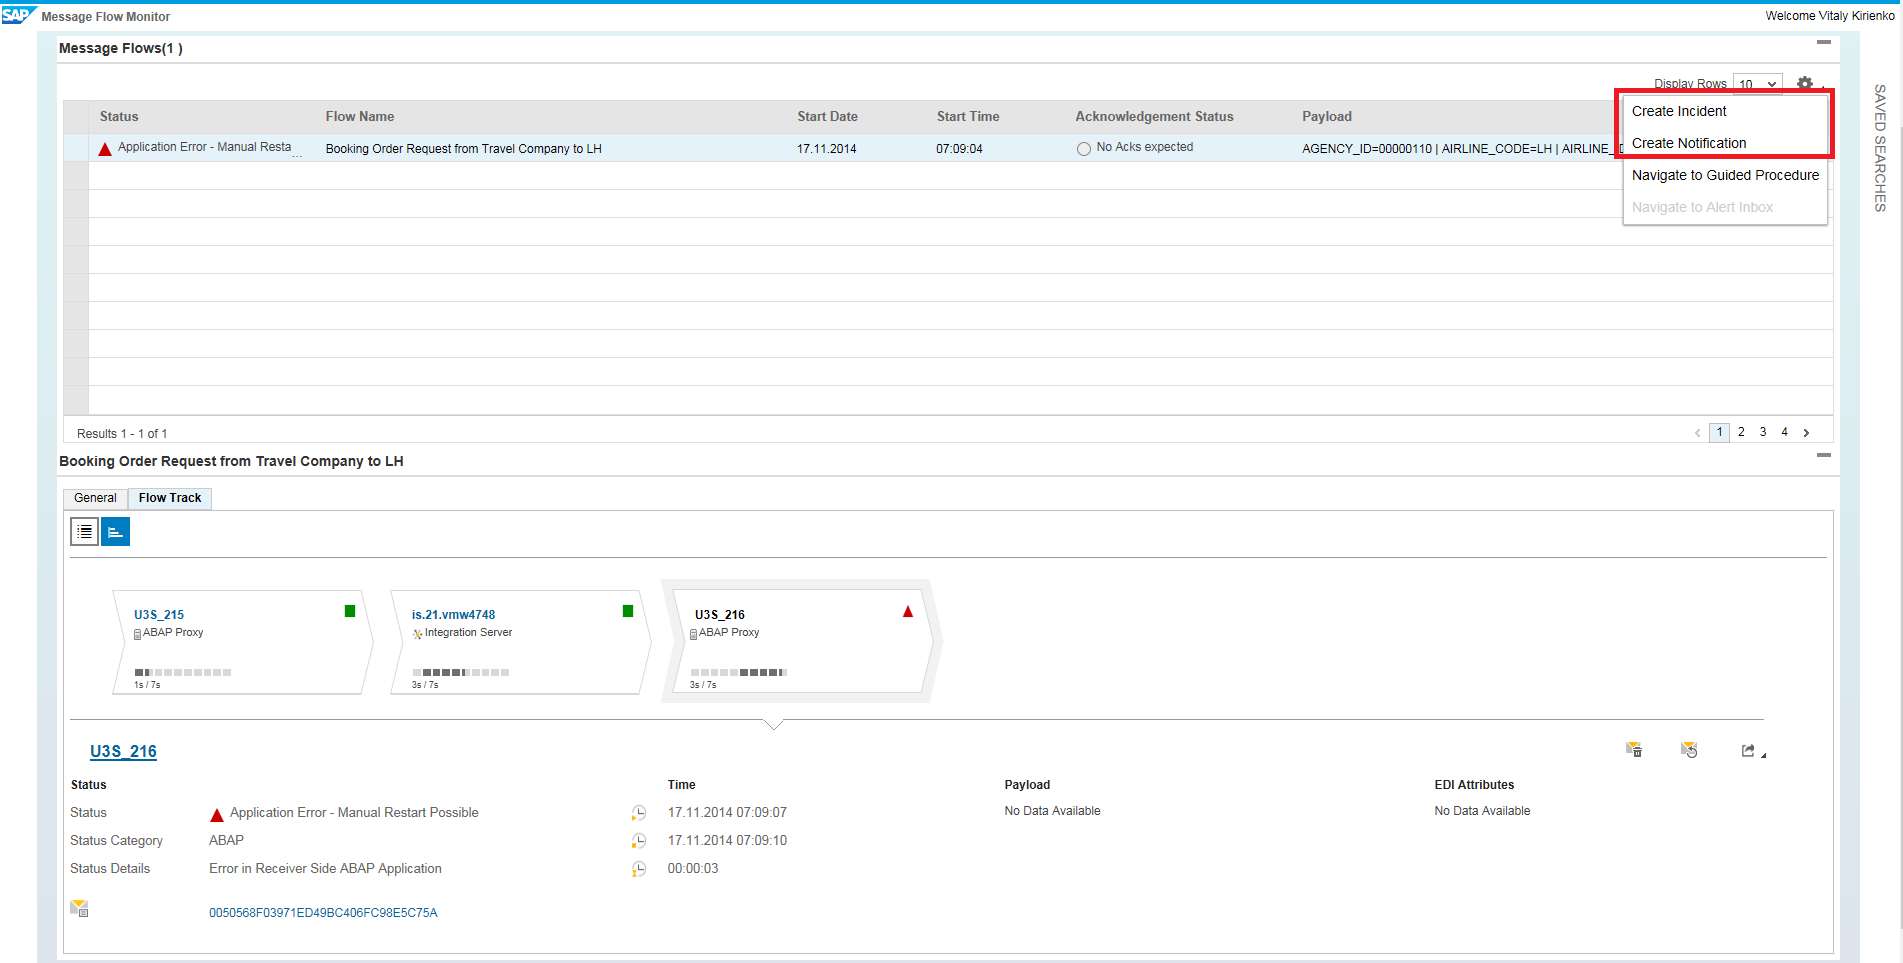Go to results page 2
The image size is (1903, 963).
tap(1741, 432)
